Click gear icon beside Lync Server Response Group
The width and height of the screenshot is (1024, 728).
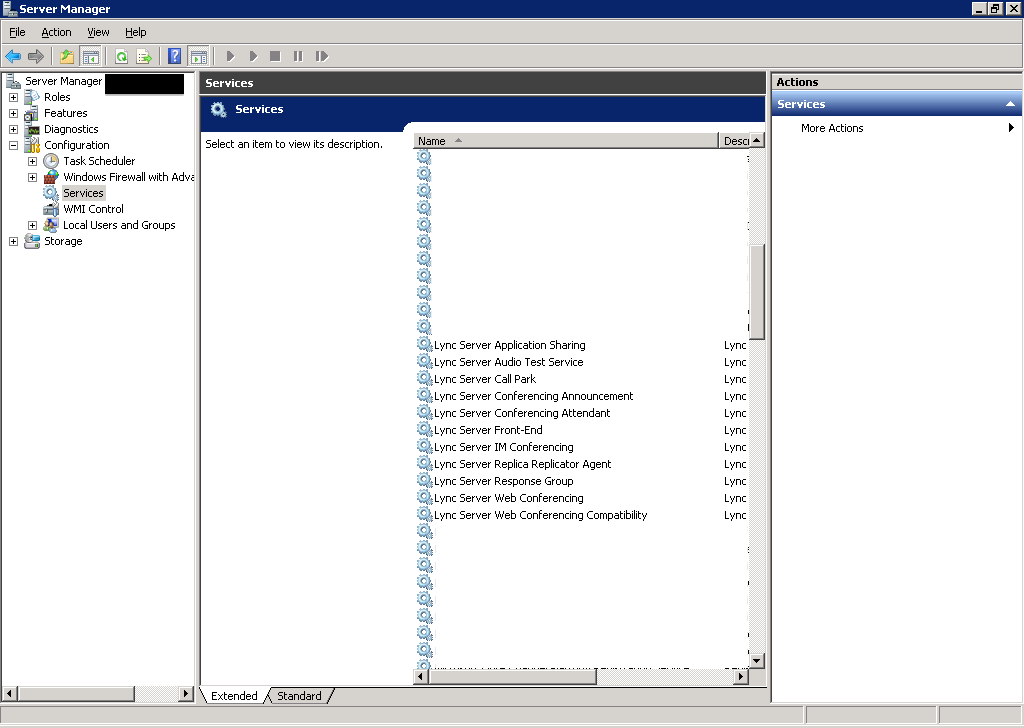pyautogui.click(x=425, y=481)
